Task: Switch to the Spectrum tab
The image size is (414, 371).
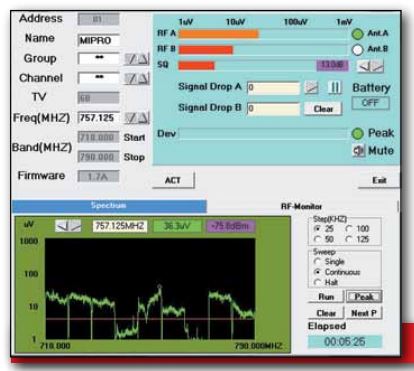Action: pos(109,206)
